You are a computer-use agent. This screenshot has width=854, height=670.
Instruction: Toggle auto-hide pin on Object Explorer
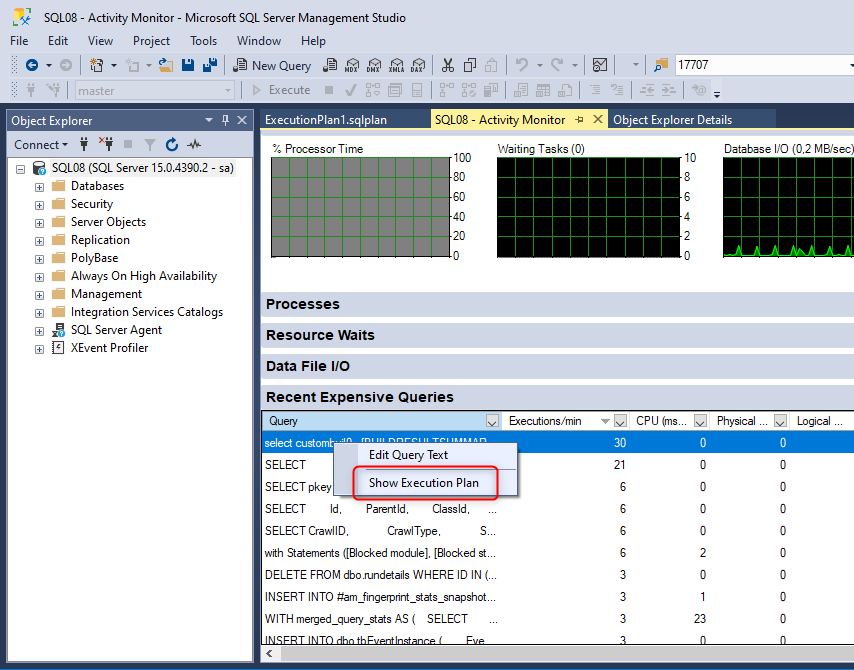[225, 120]
